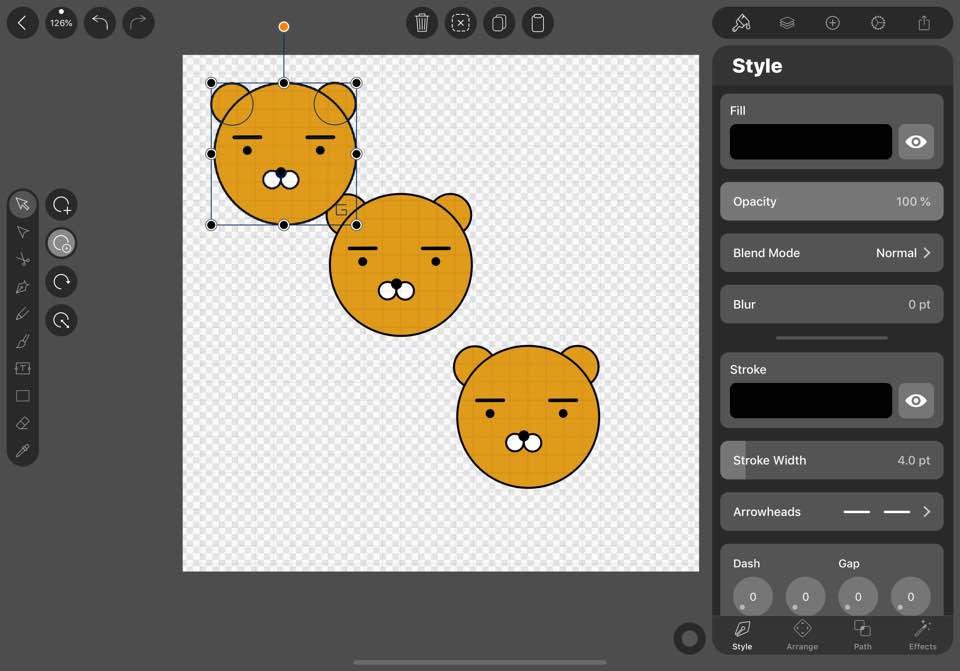Screen dimensions: 960x671
Task: Undo the last action
Action: (100, 23)
